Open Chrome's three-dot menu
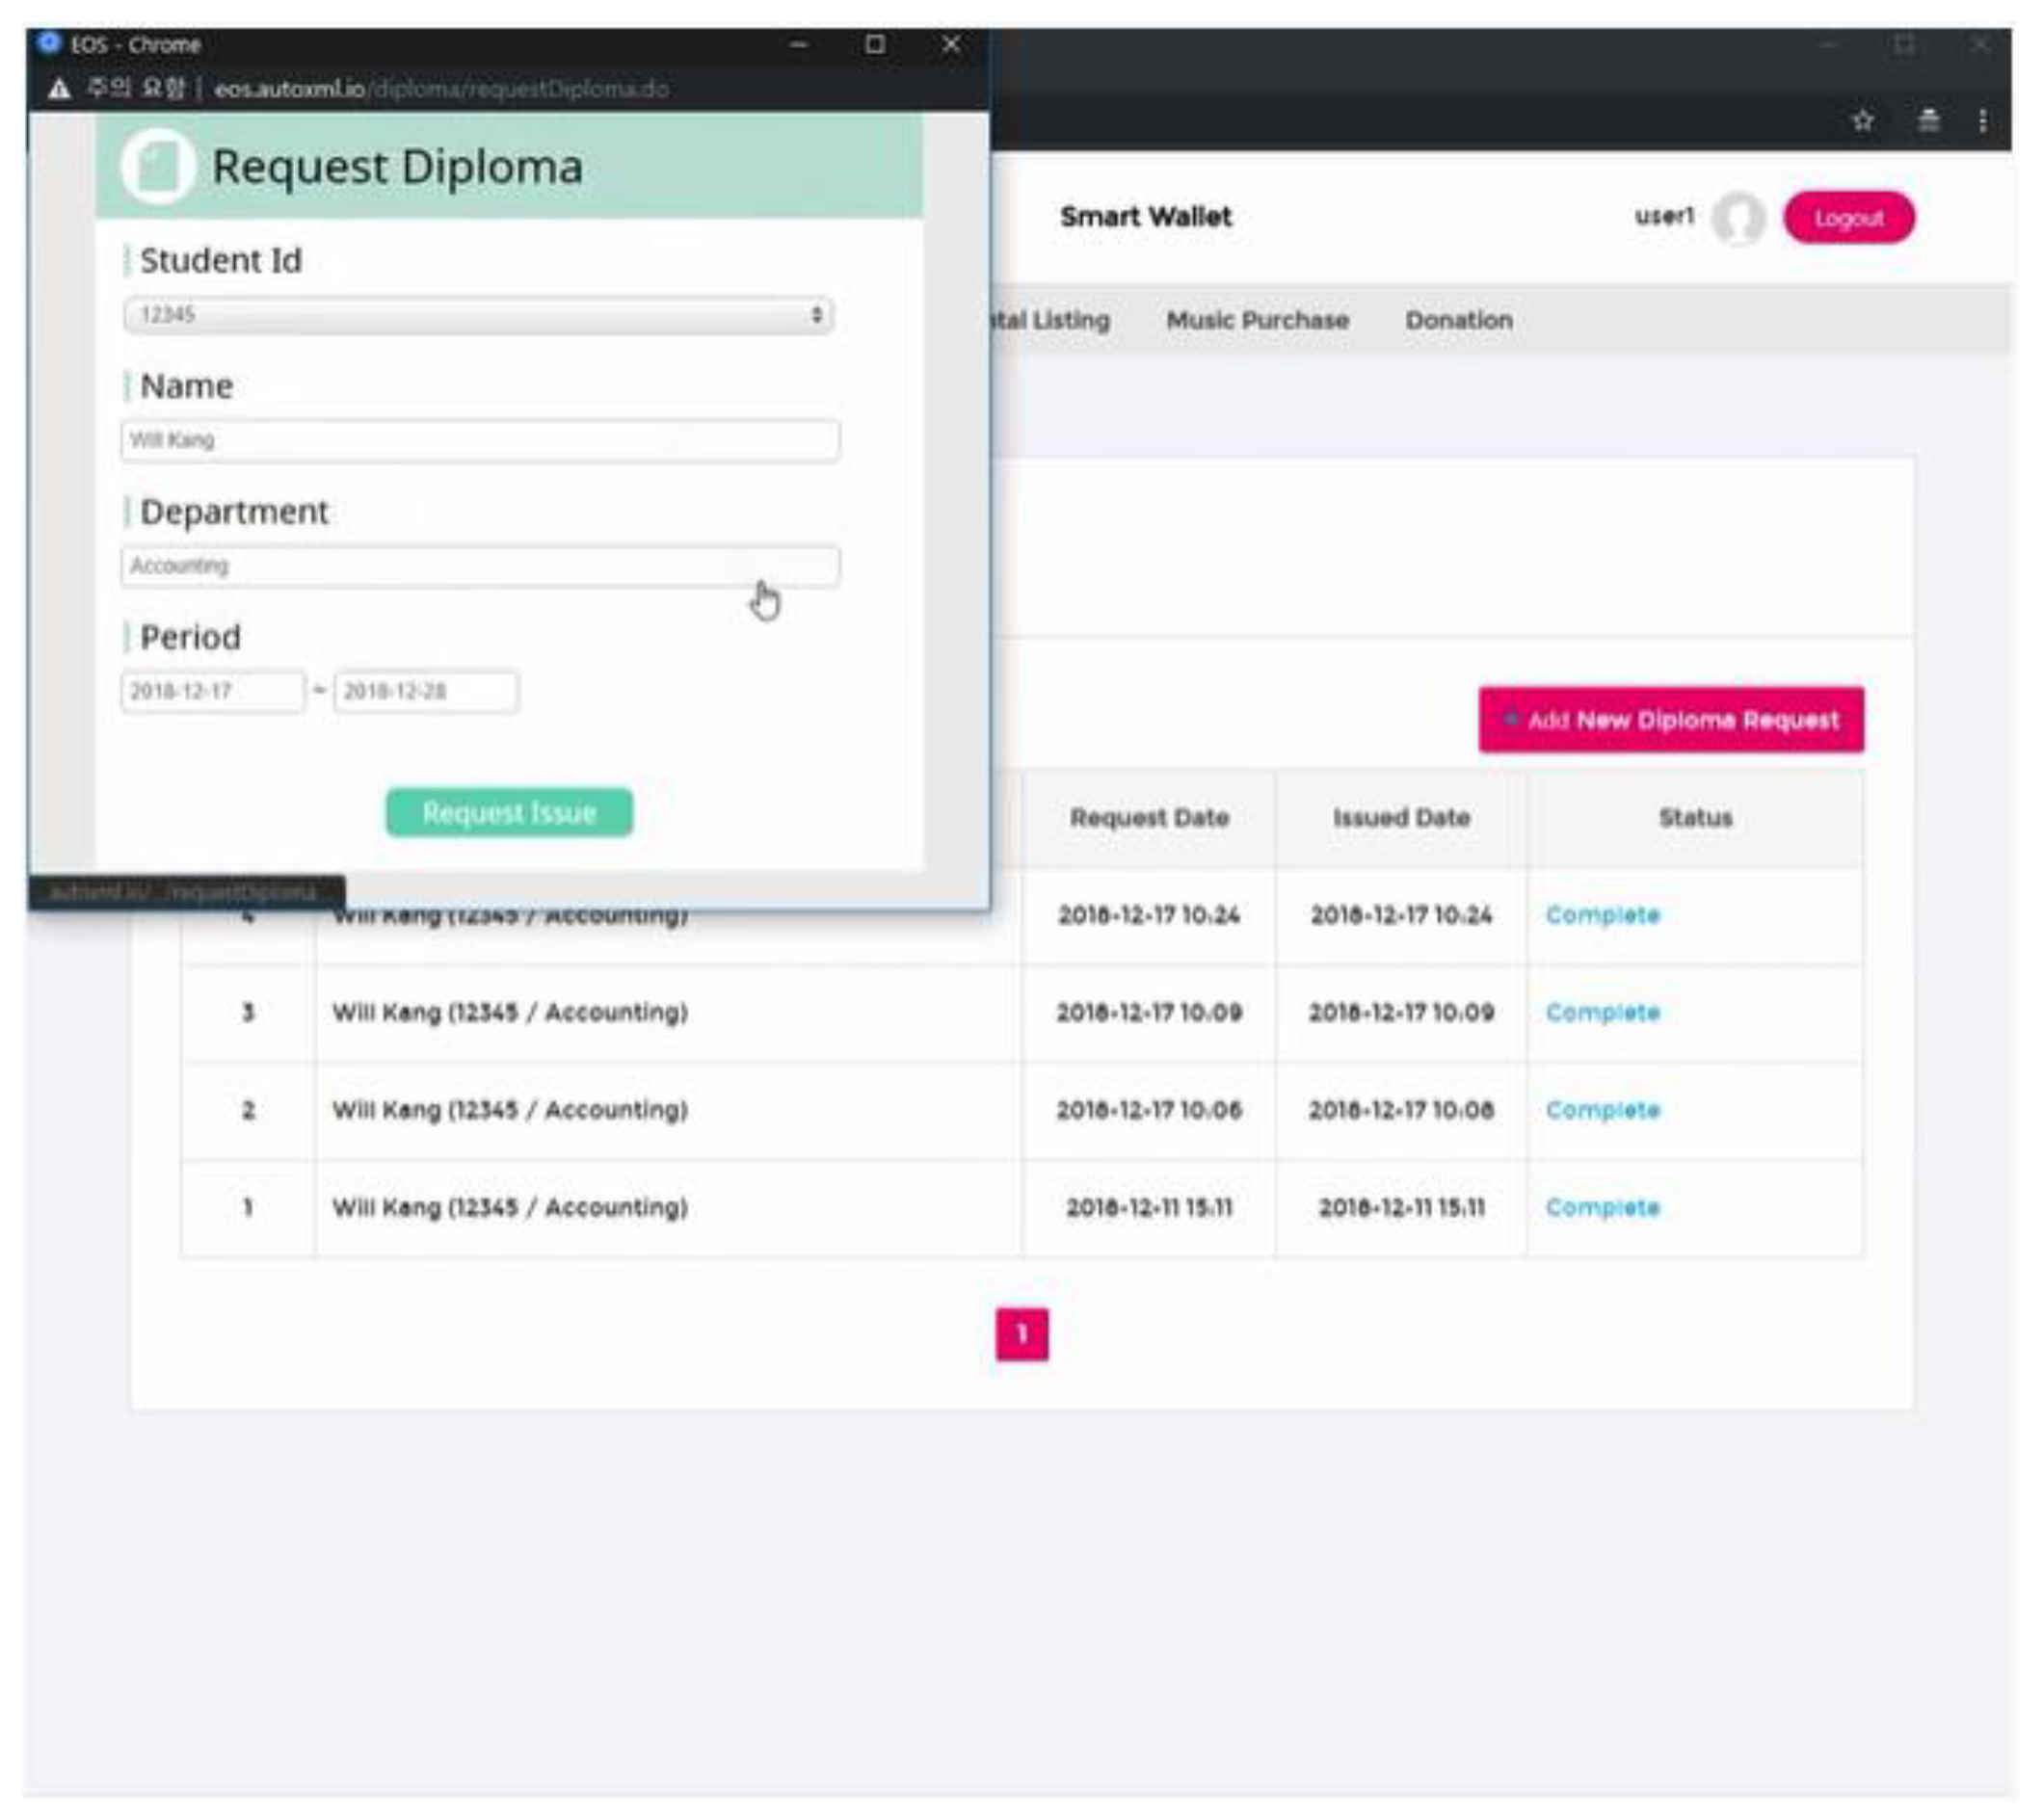 (1981, 121)
